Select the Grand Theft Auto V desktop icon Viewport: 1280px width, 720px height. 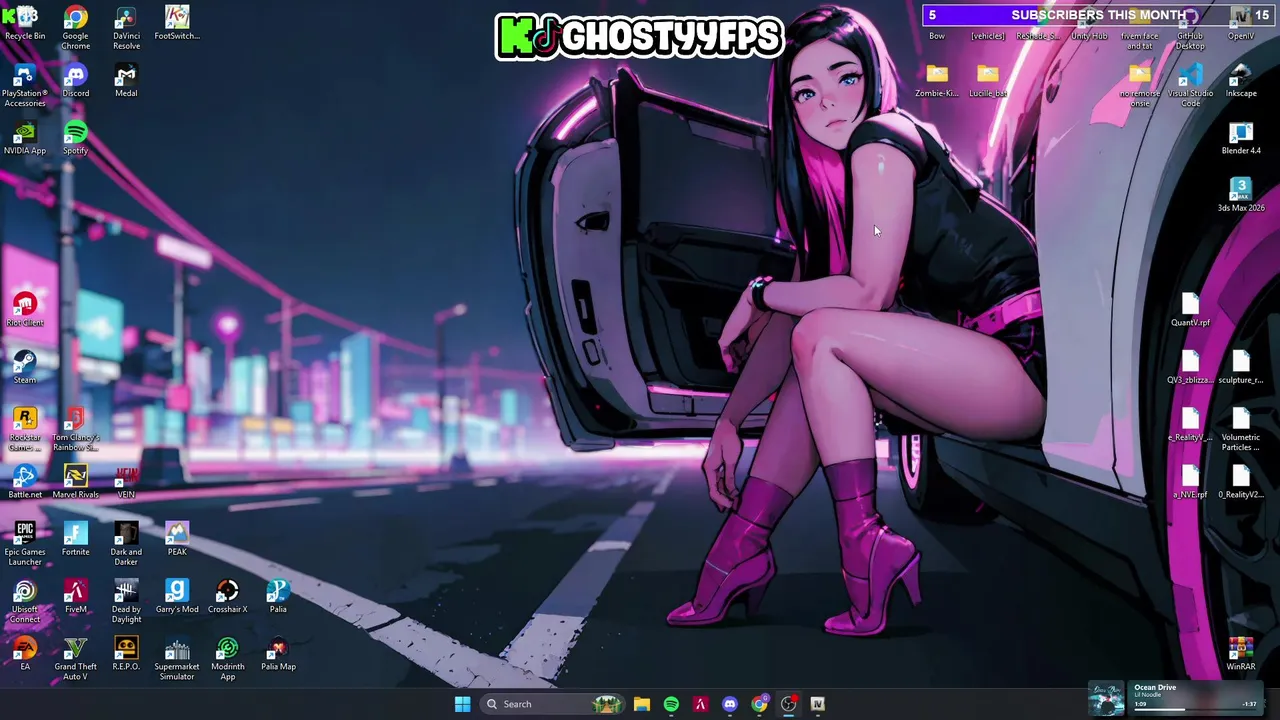[x=75, y=659]
